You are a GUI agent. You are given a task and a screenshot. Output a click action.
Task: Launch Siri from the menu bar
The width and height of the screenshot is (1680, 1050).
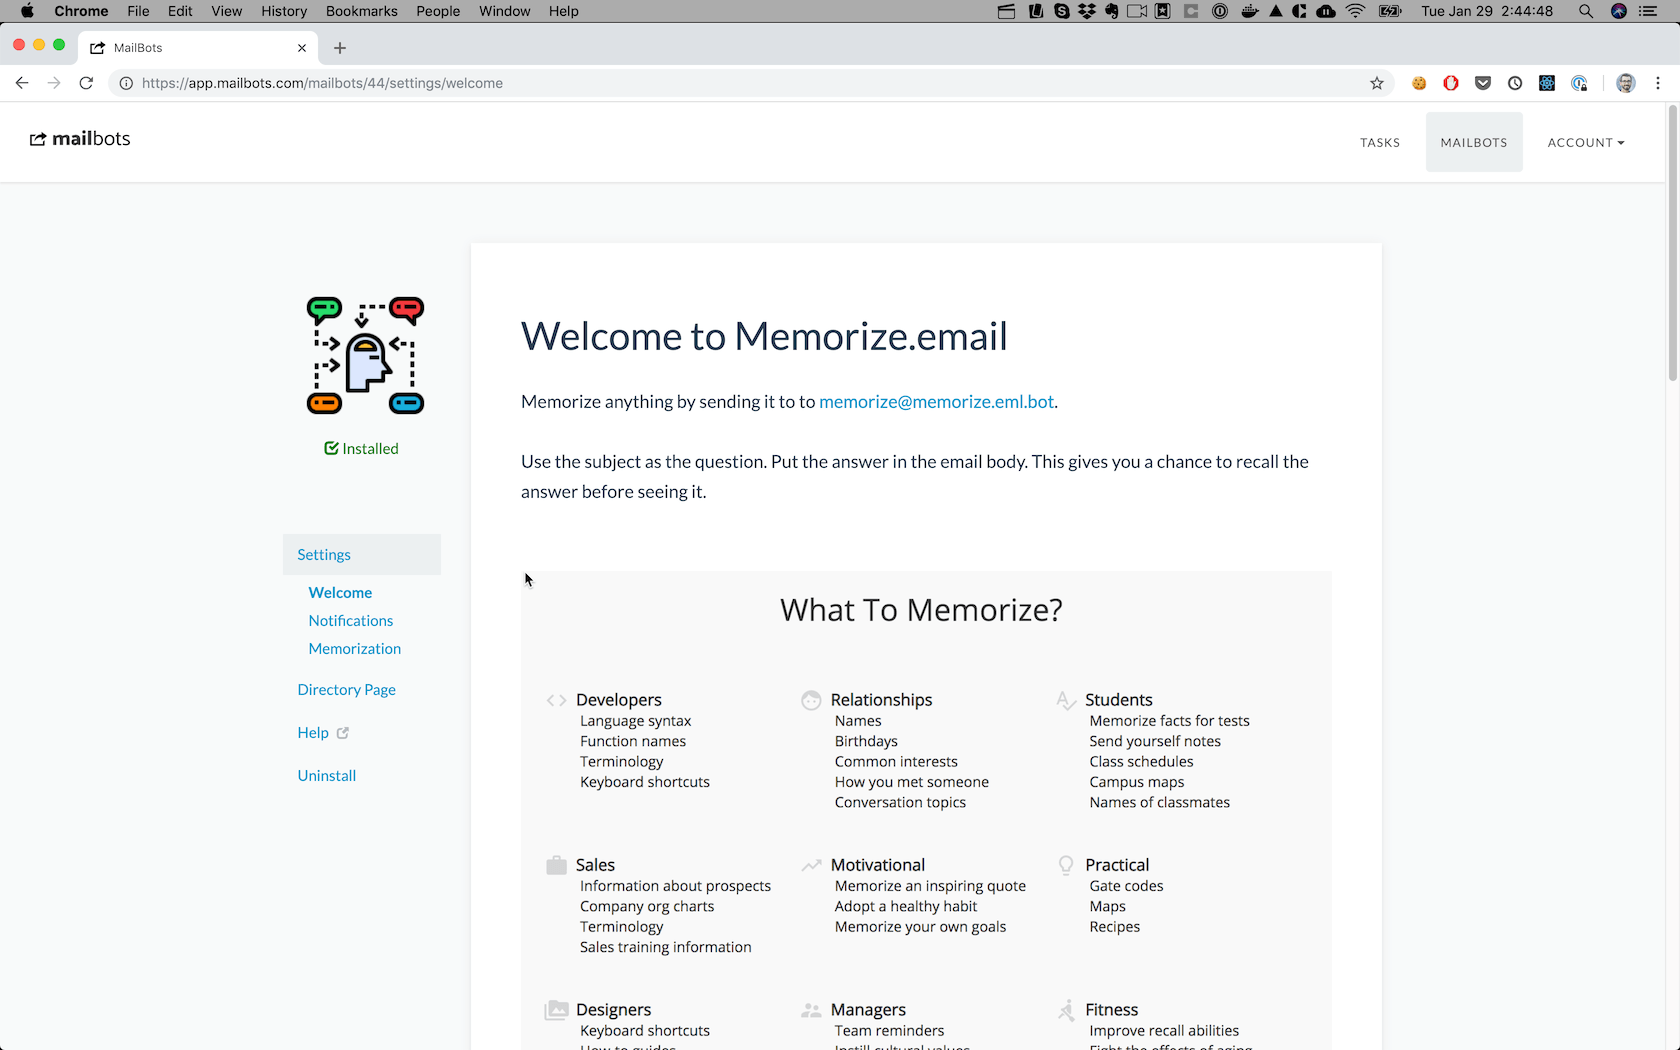(1619, 11)
